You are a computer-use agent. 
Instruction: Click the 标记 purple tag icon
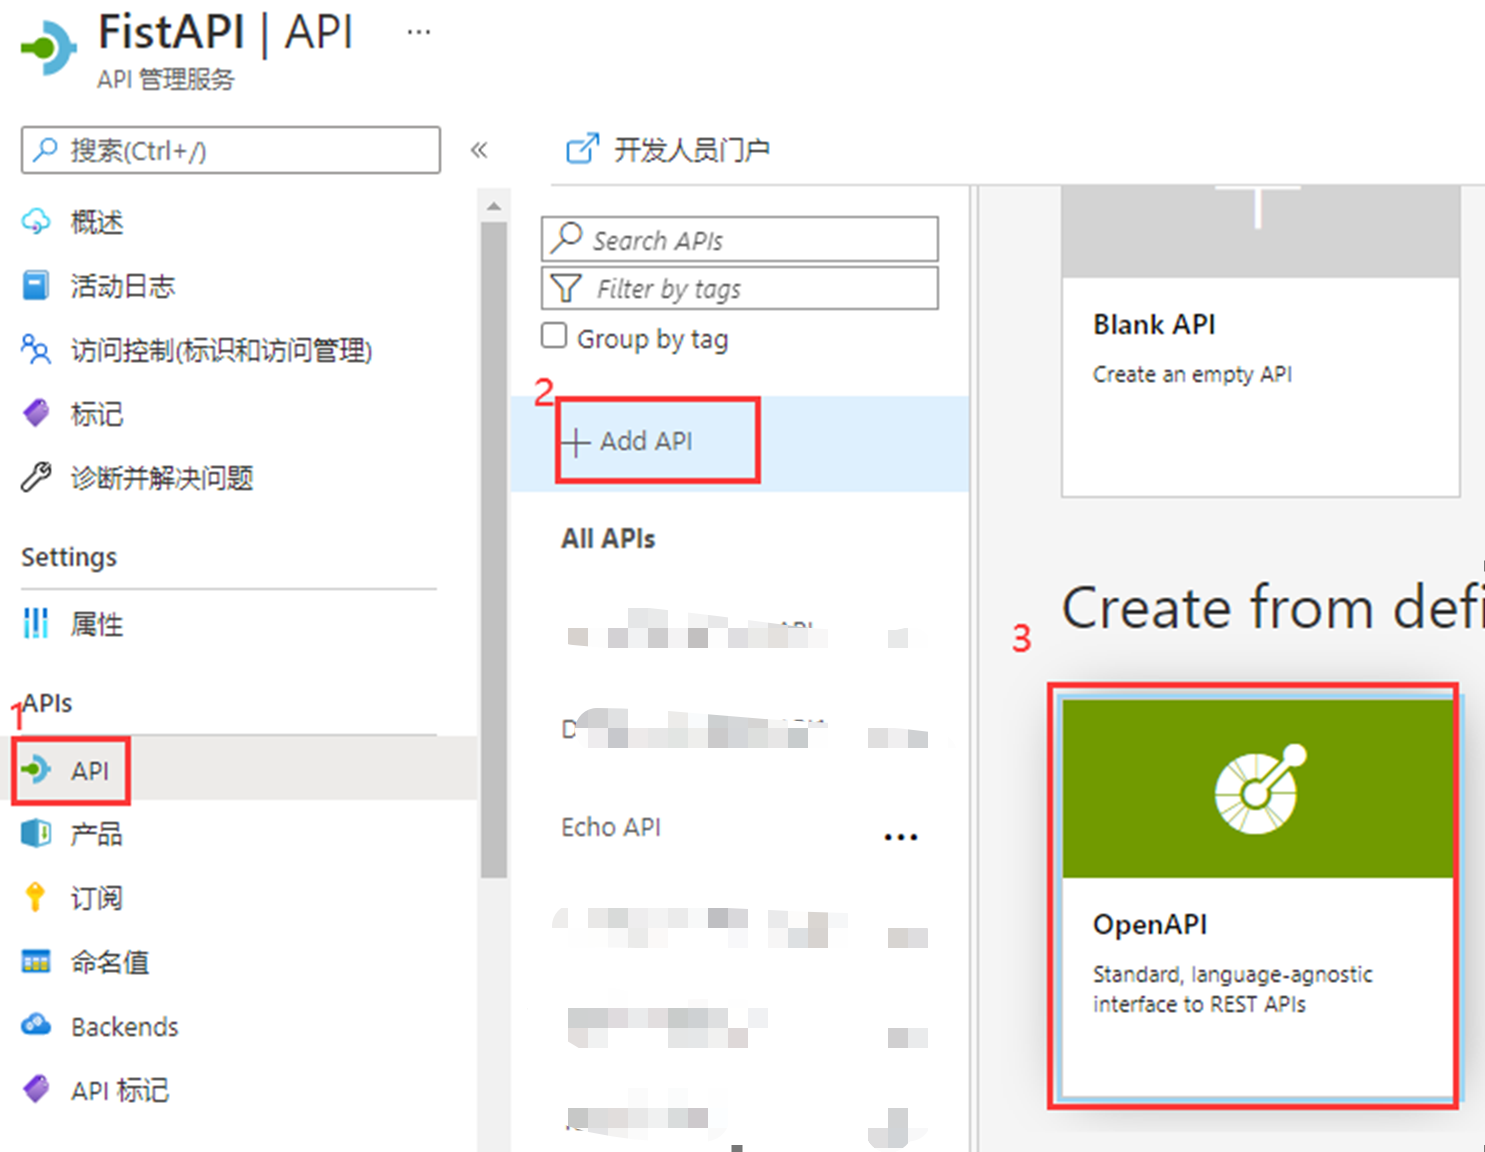point(36,413)
